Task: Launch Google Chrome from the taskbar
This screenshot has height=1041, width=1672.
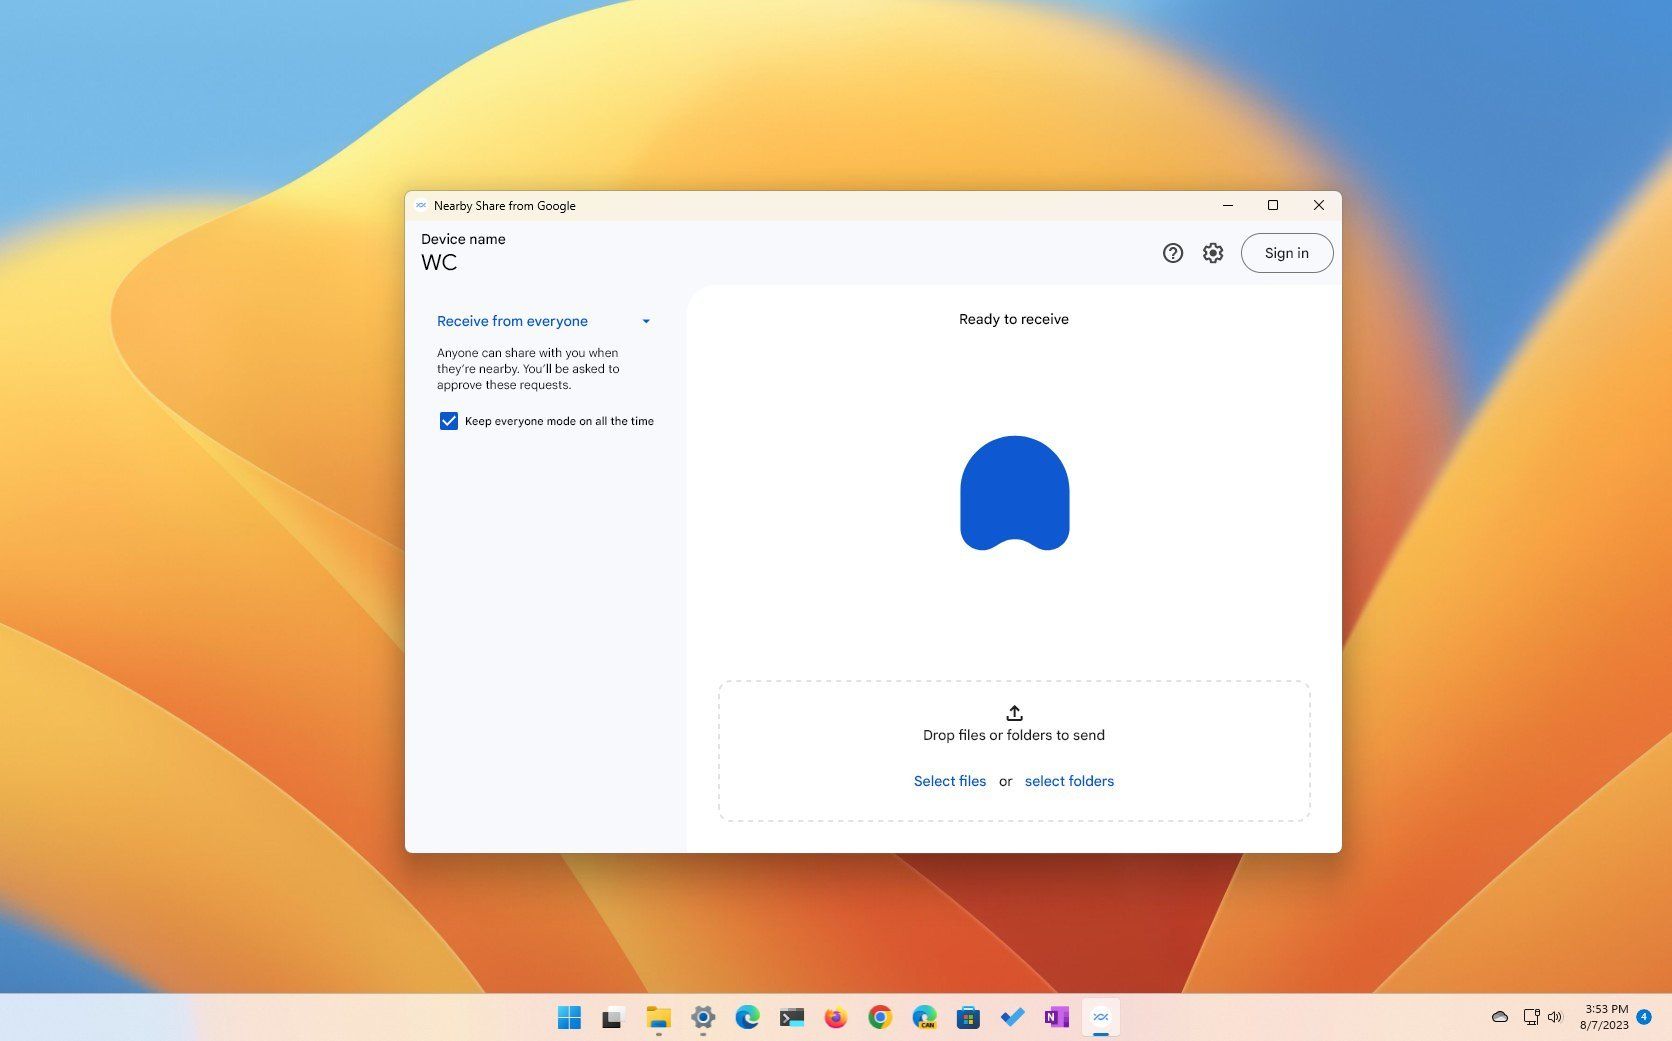Action: [x=879, y=1017]
